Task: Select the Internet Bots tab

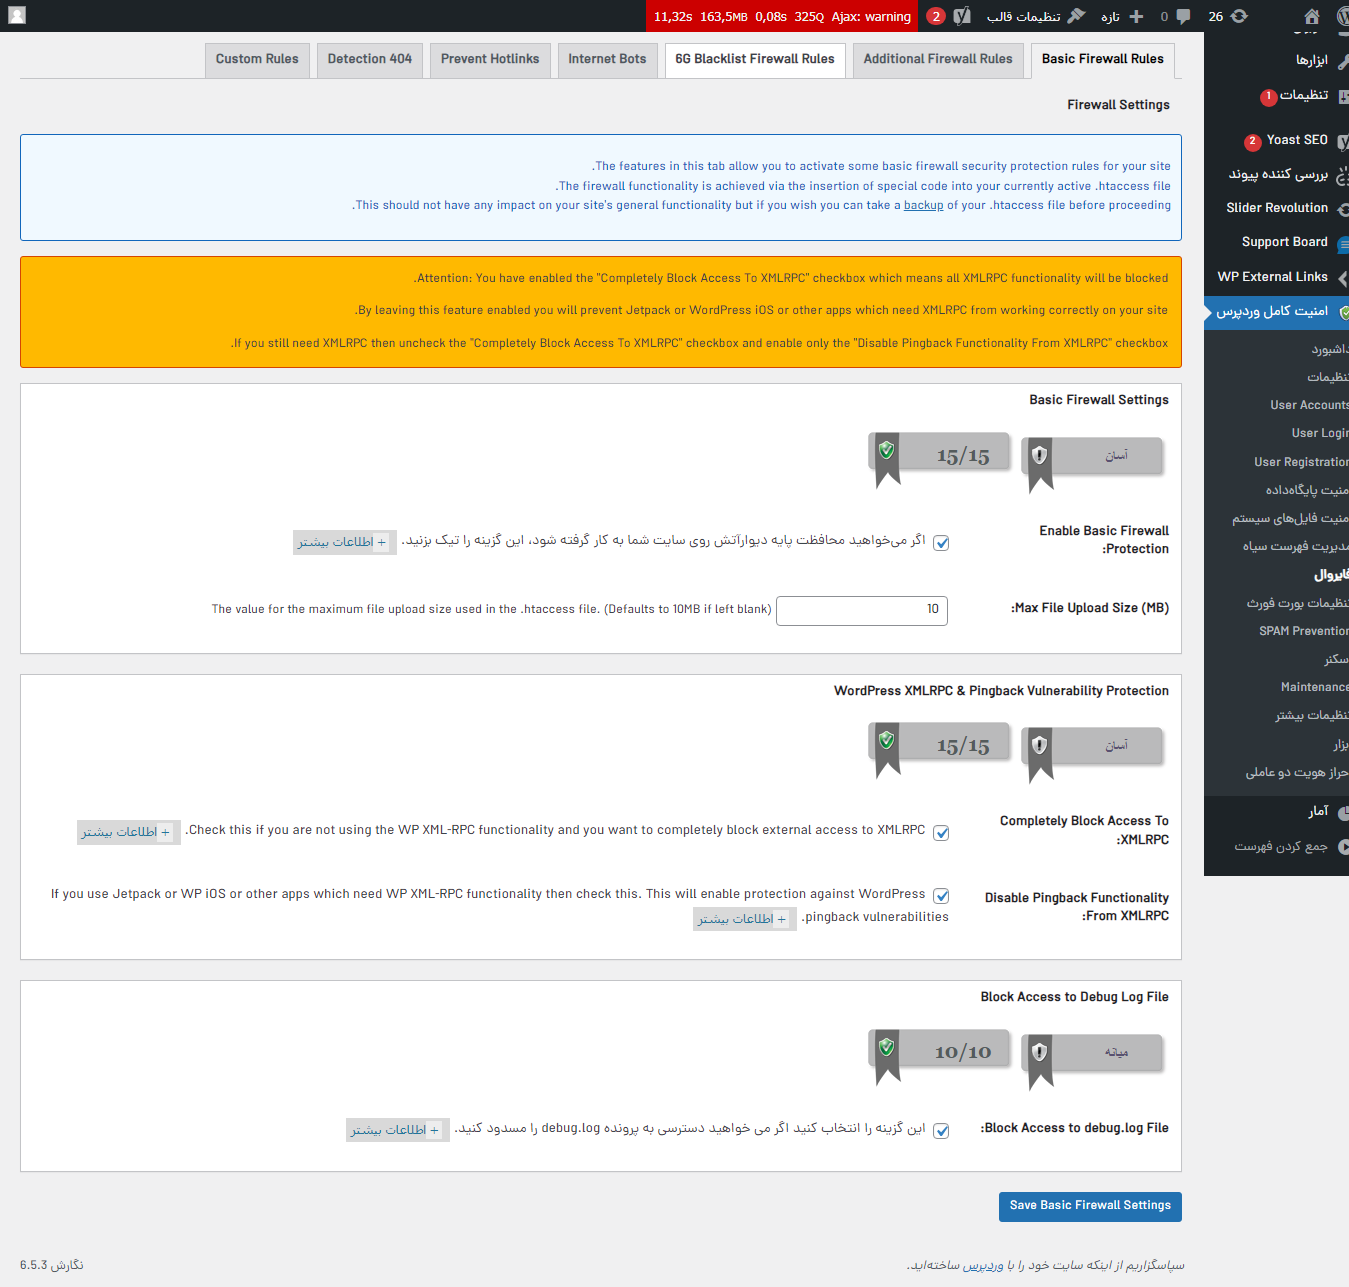Action: [x=607, y=60]
